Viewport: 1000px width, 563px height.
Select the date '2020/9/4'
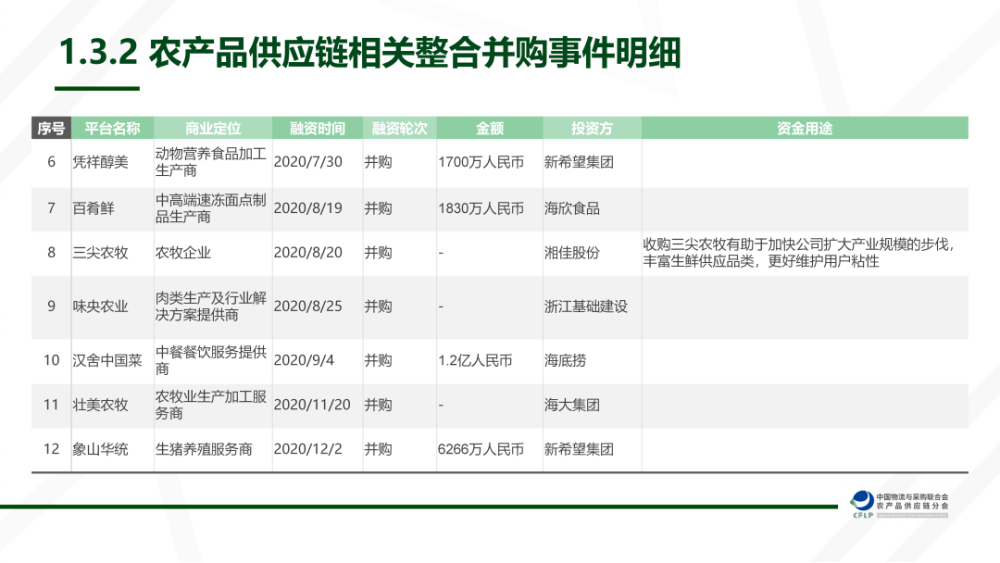[304, 360]
